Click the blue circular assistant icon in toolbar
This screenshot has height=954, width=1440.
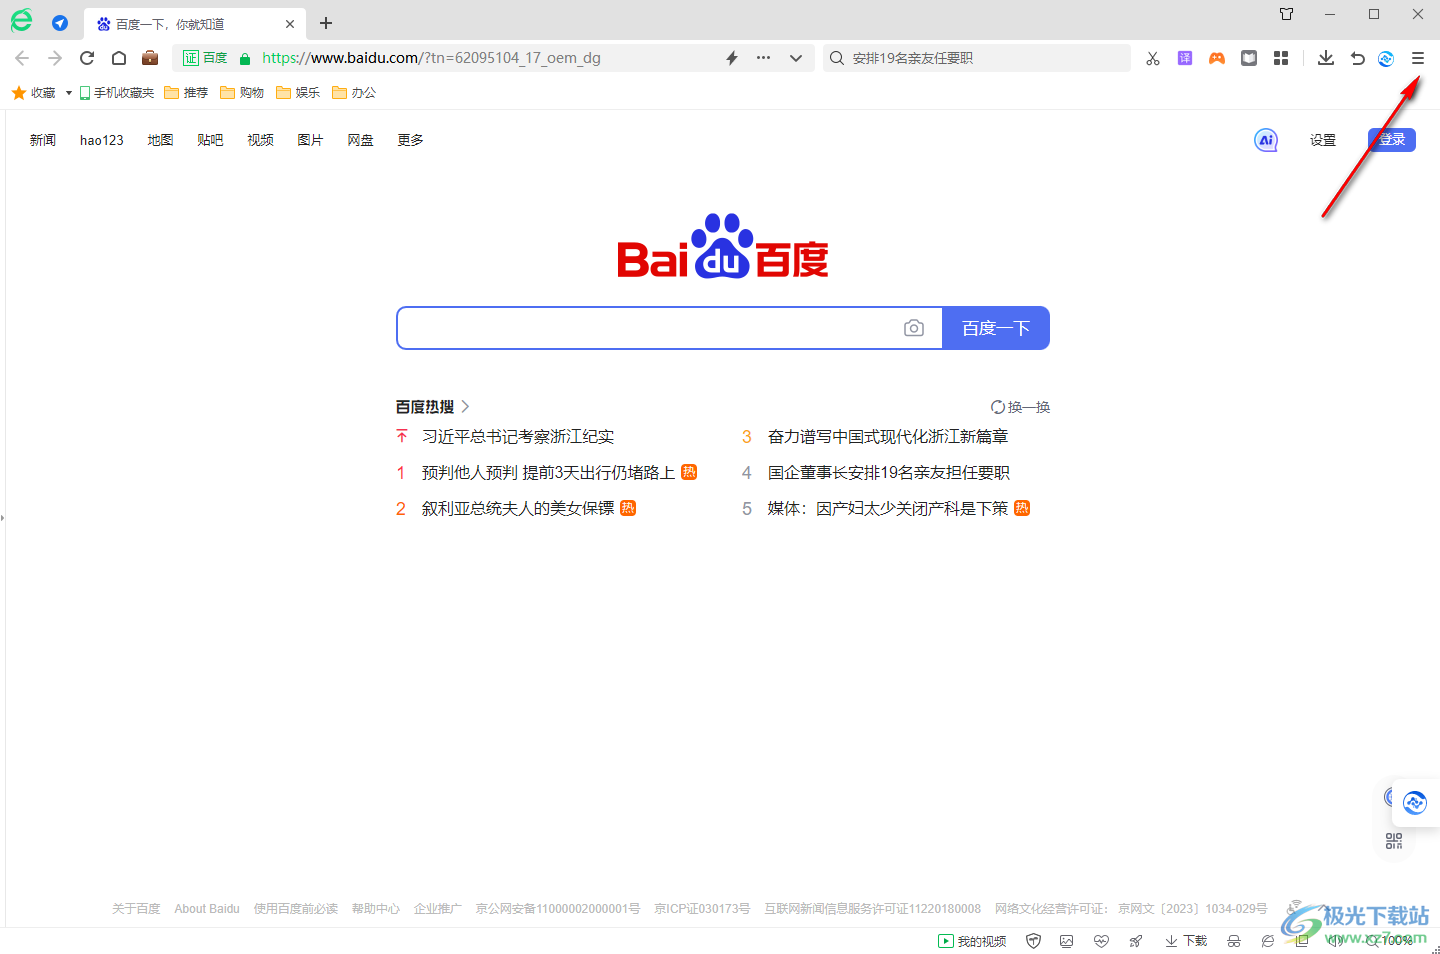pos(1386,58)
